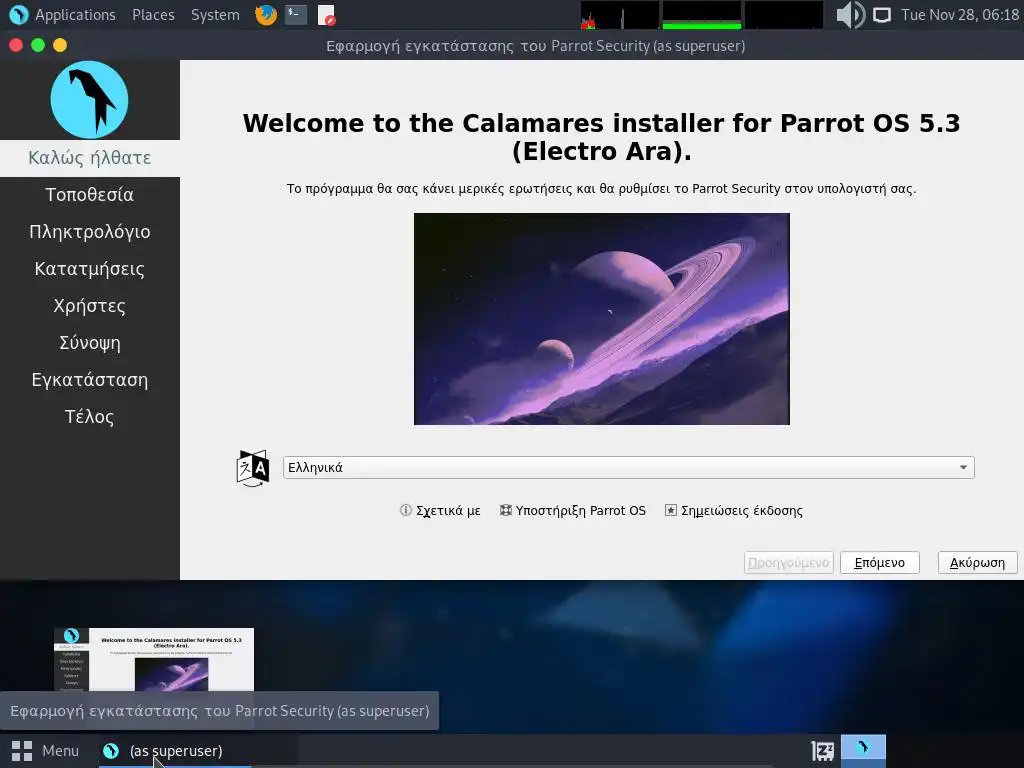The width and height of the screenshot is (1024, 768).
Task: Click the CPU monitor graph in panel
Action: click(619, 14)
